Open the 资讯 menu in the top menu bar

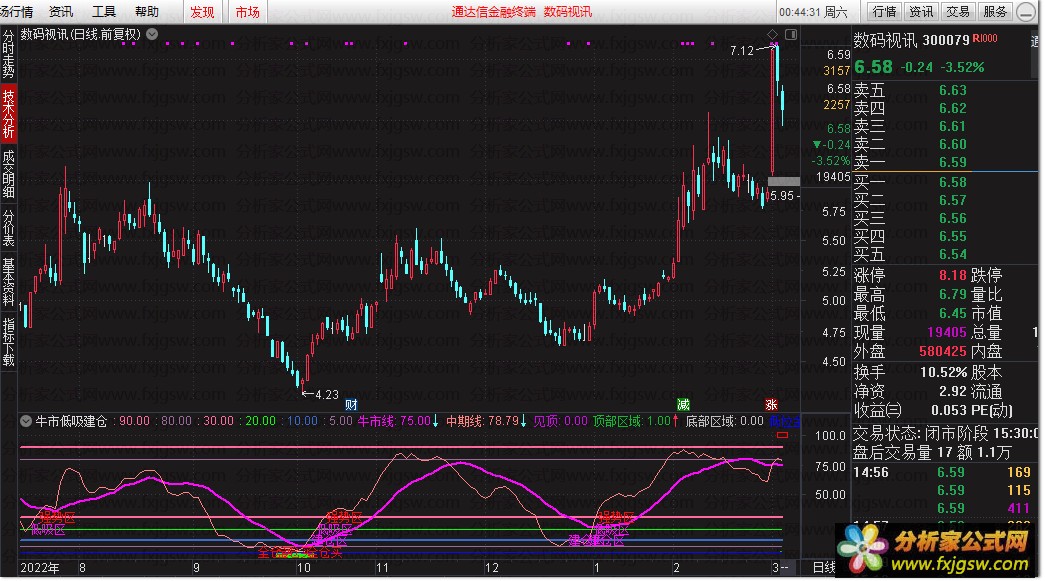[x=61, y=11]
